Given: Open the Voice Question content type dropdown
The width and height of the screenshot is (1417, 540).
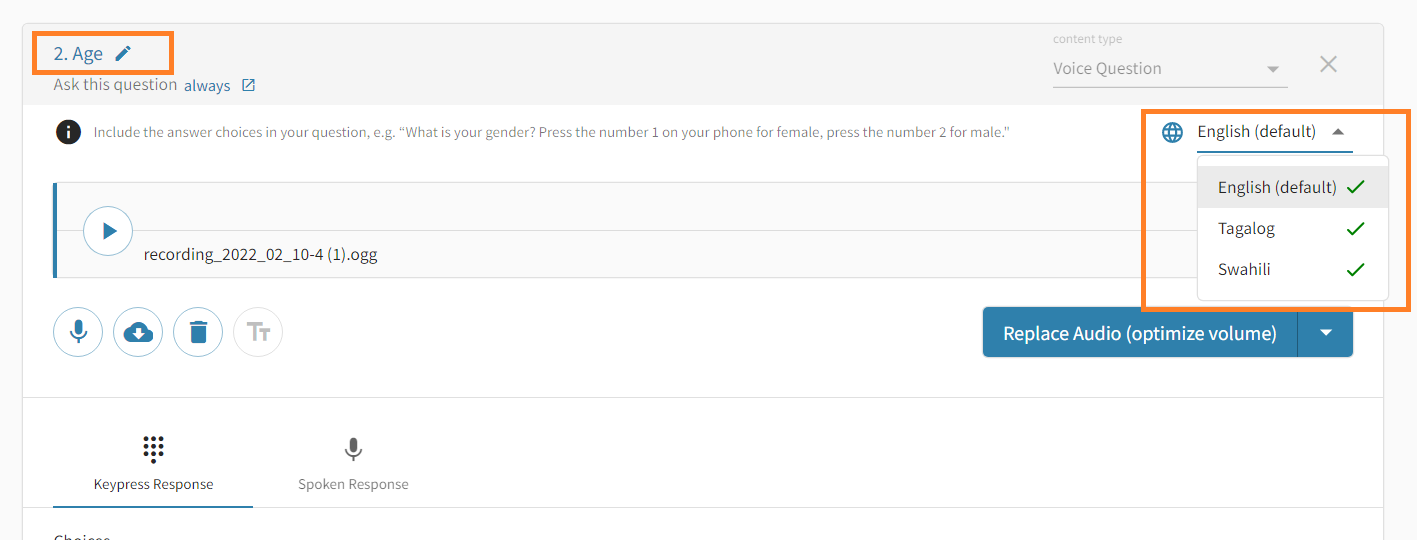Looking at the screenshot, I should coord(1167,69).
